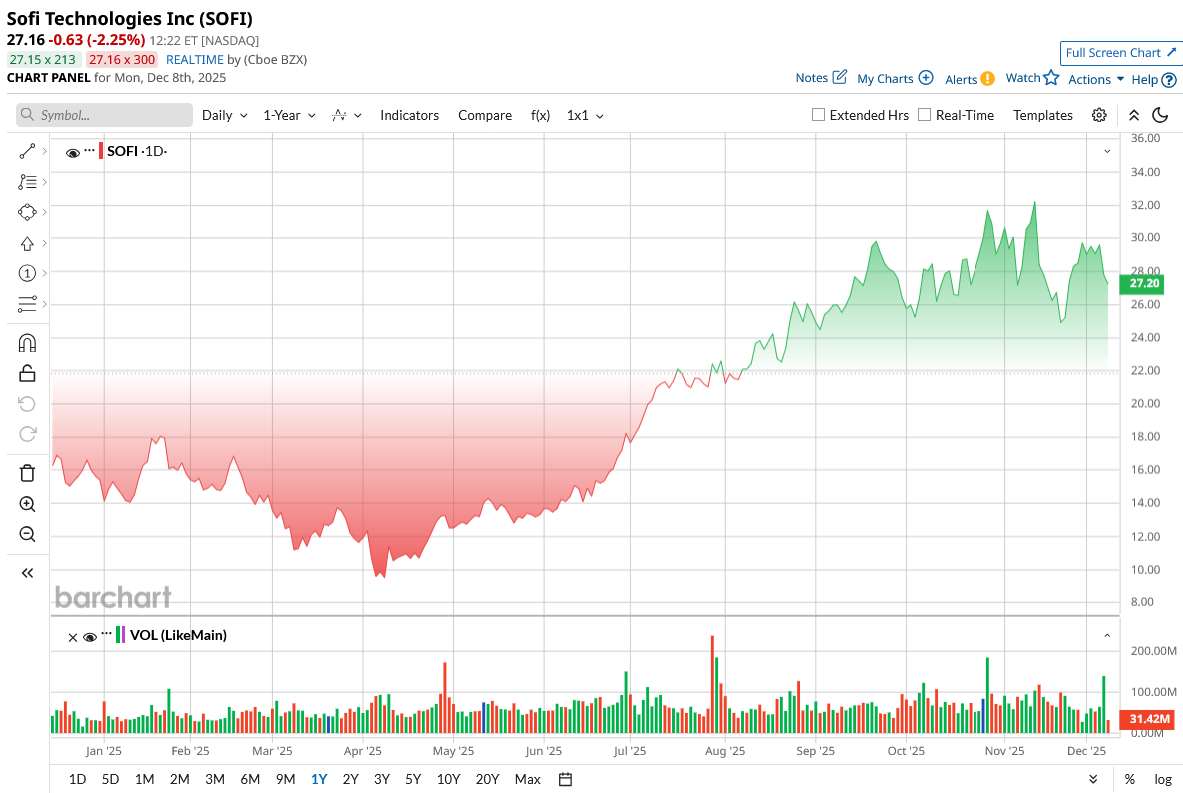This screenshot has width=1183, height=793.
Task: Select the 1Y range button
Action: pos(319,779)
